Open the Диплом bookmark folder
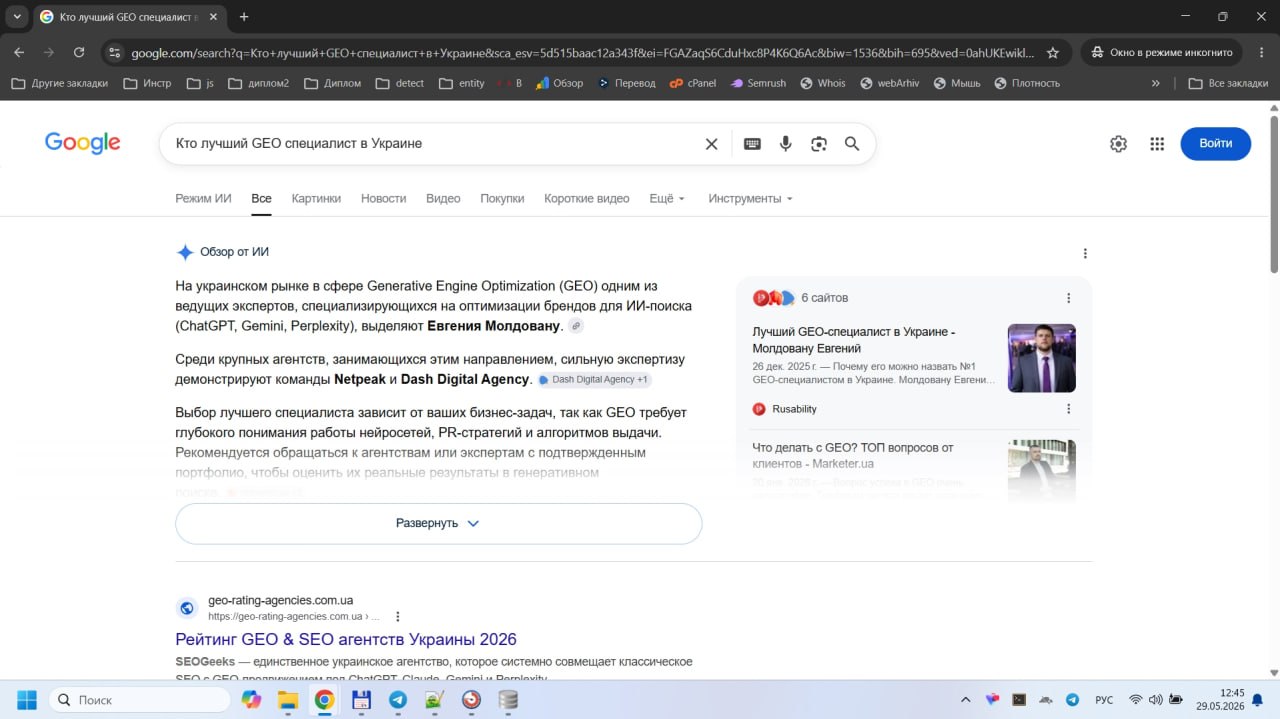The image size is (1280, 719). [x=332, y=83]
